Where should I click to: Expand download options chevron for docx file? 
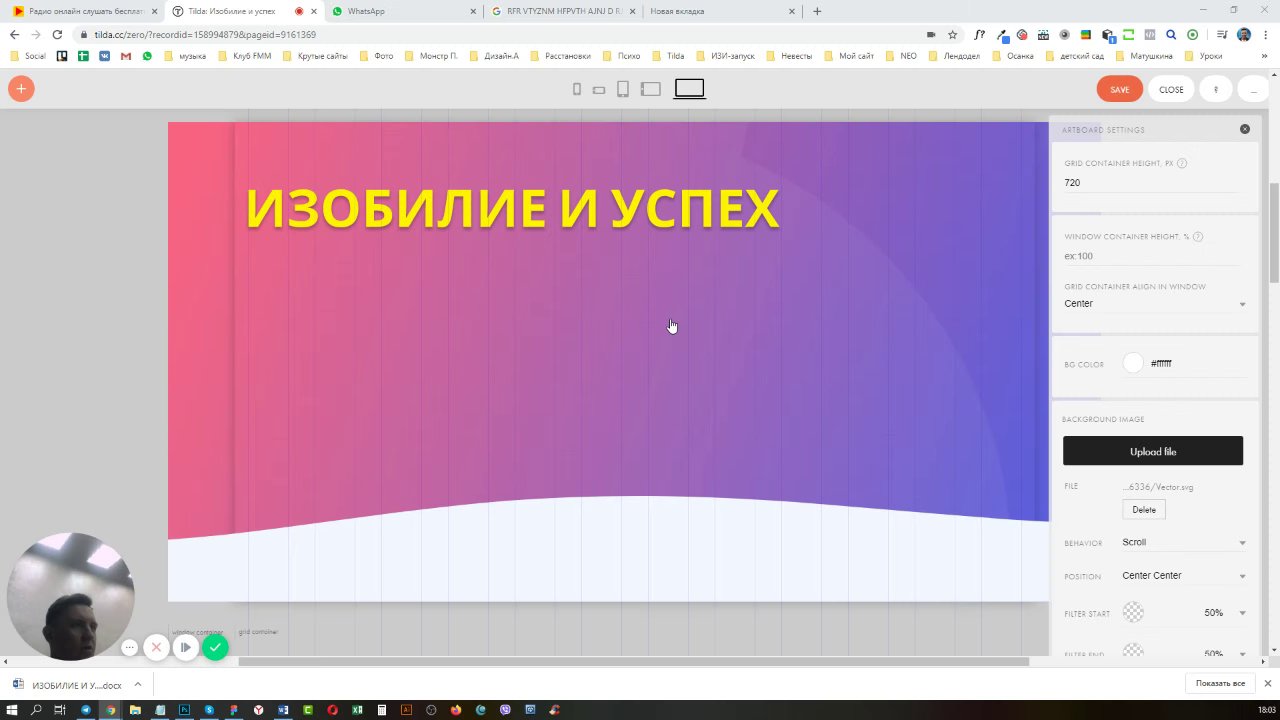[137, 685]
